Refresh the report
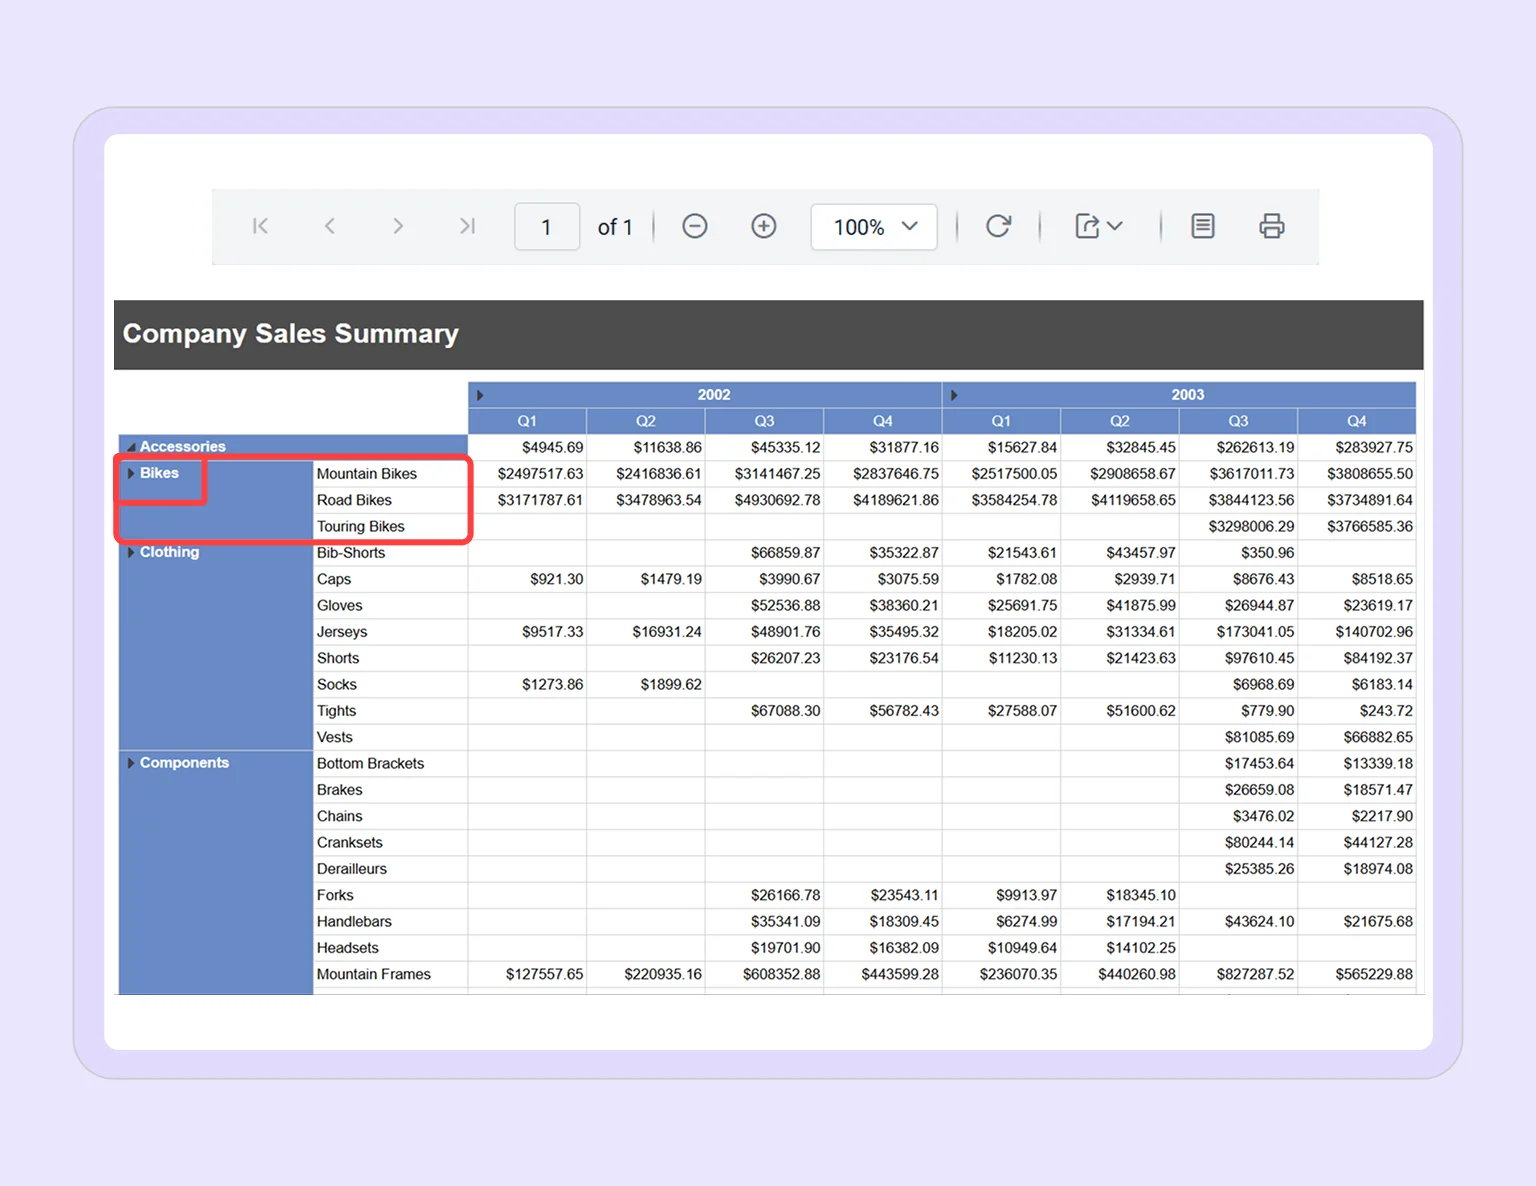 998,226
